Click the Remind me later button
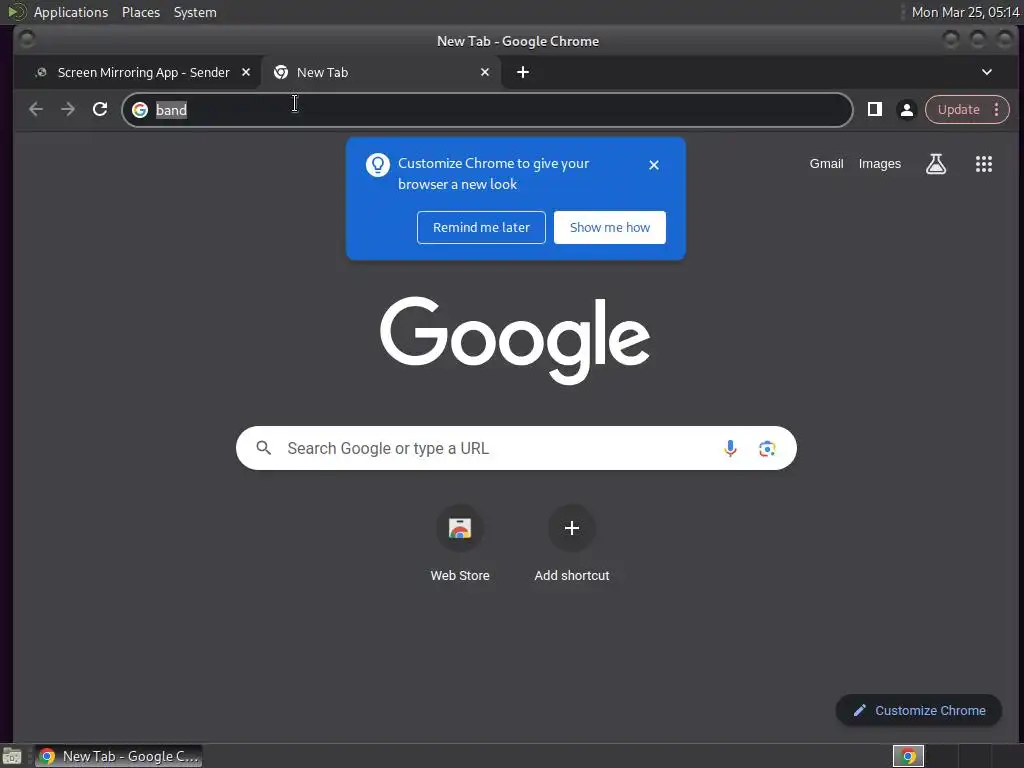This screenshot has height=768, width=1024. [481, 227]
